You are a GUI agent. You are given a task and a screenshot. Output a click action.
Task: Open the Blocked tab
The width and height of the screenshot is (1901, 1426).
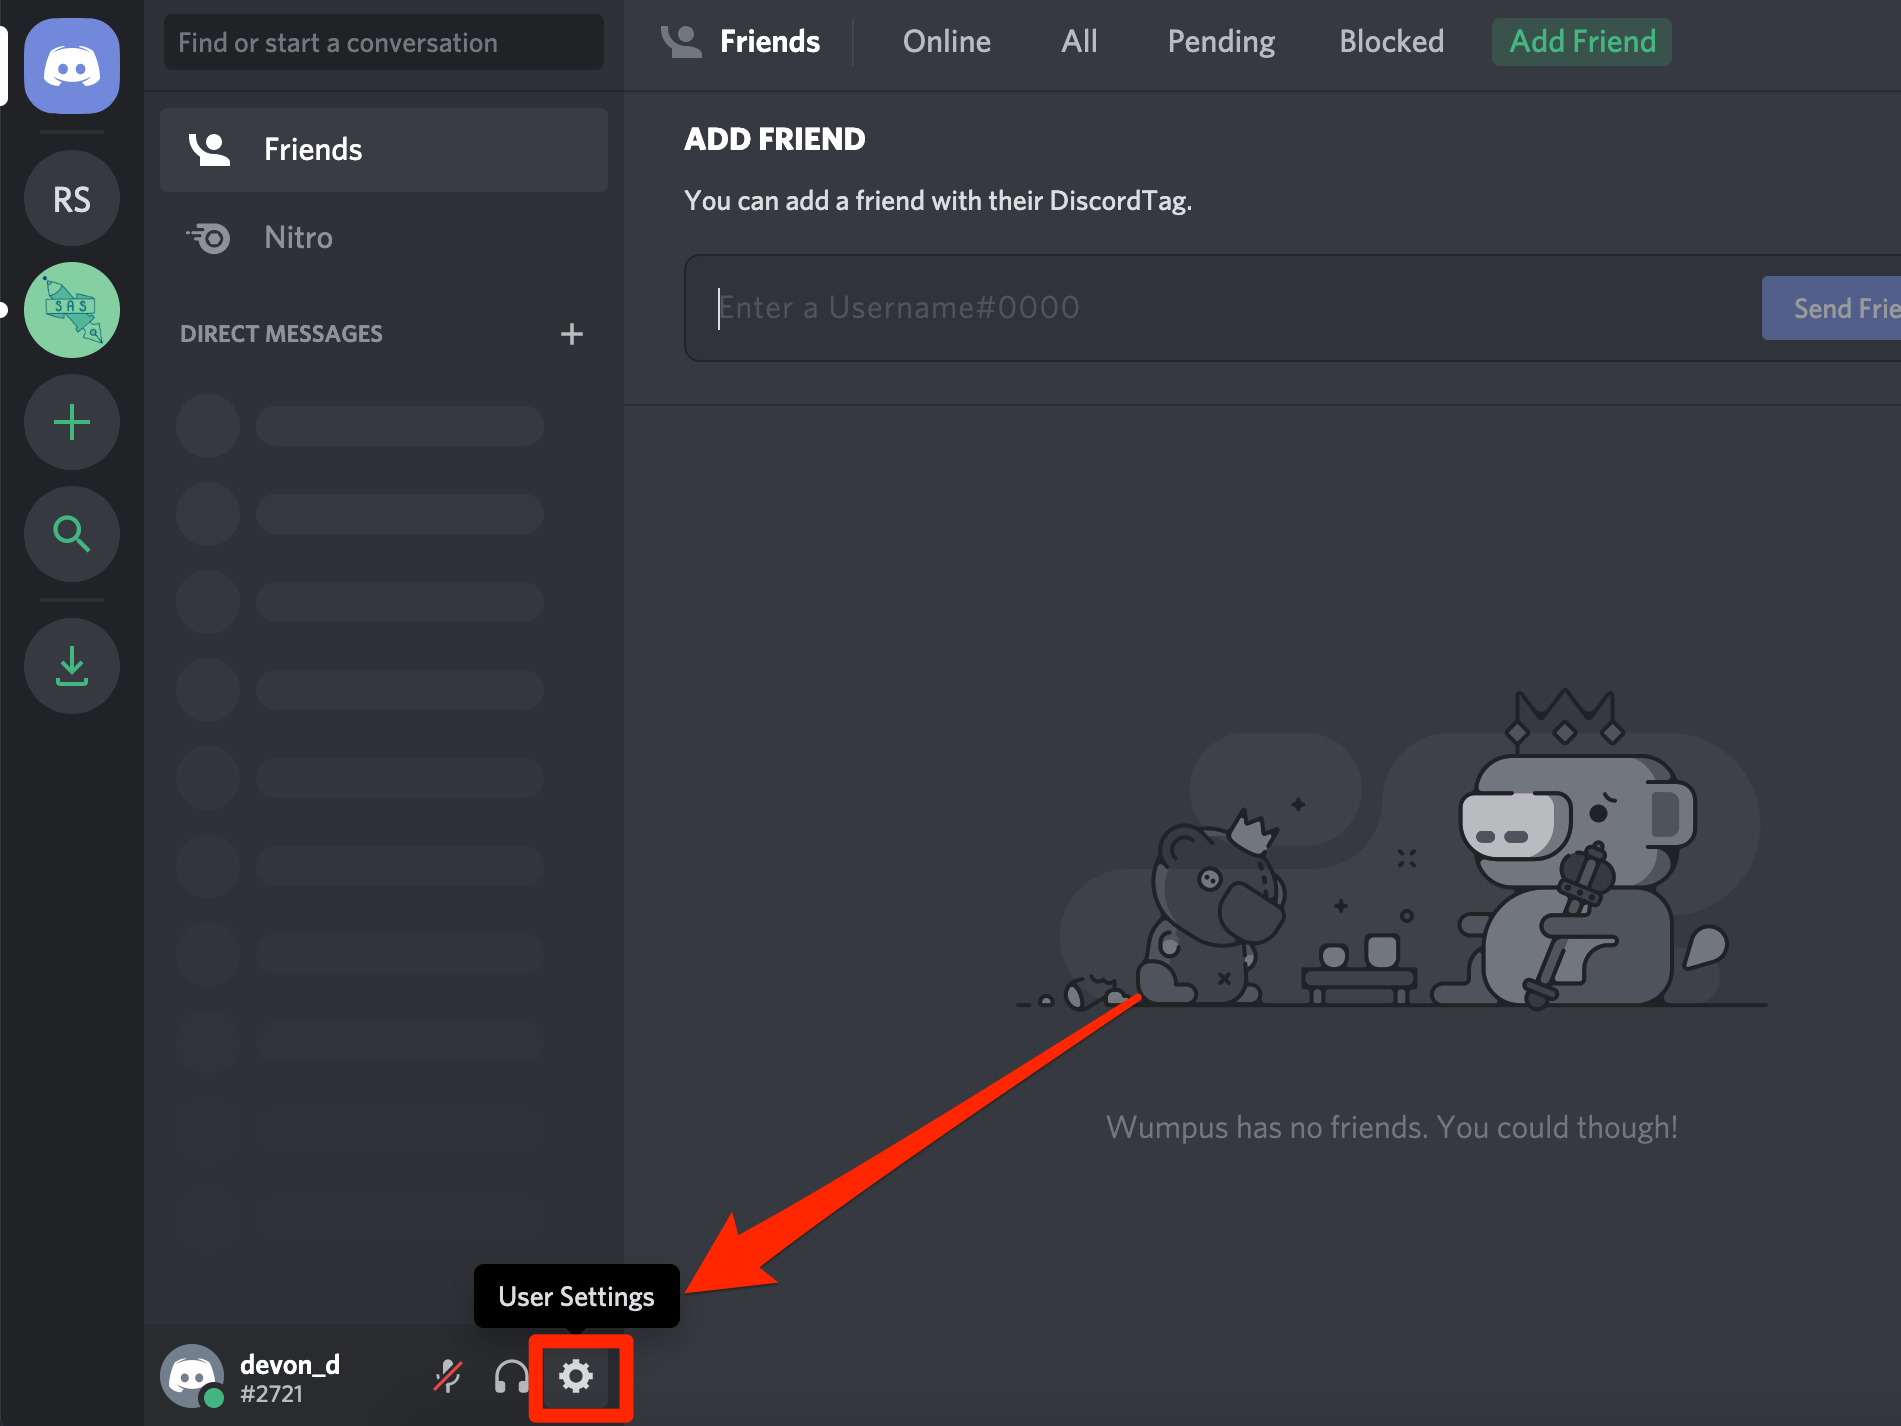point(1392,41)
